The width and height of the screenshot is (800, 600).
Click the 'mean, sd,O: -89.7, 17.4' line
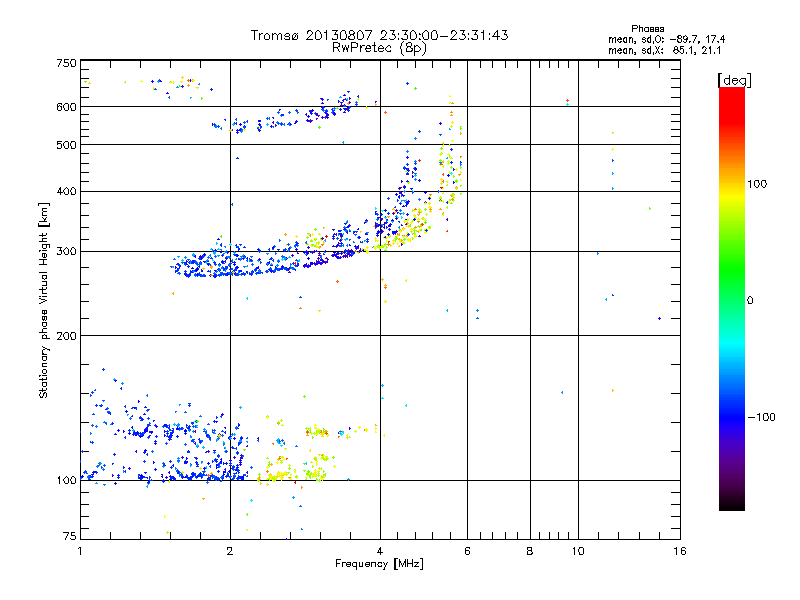(666, 39)
